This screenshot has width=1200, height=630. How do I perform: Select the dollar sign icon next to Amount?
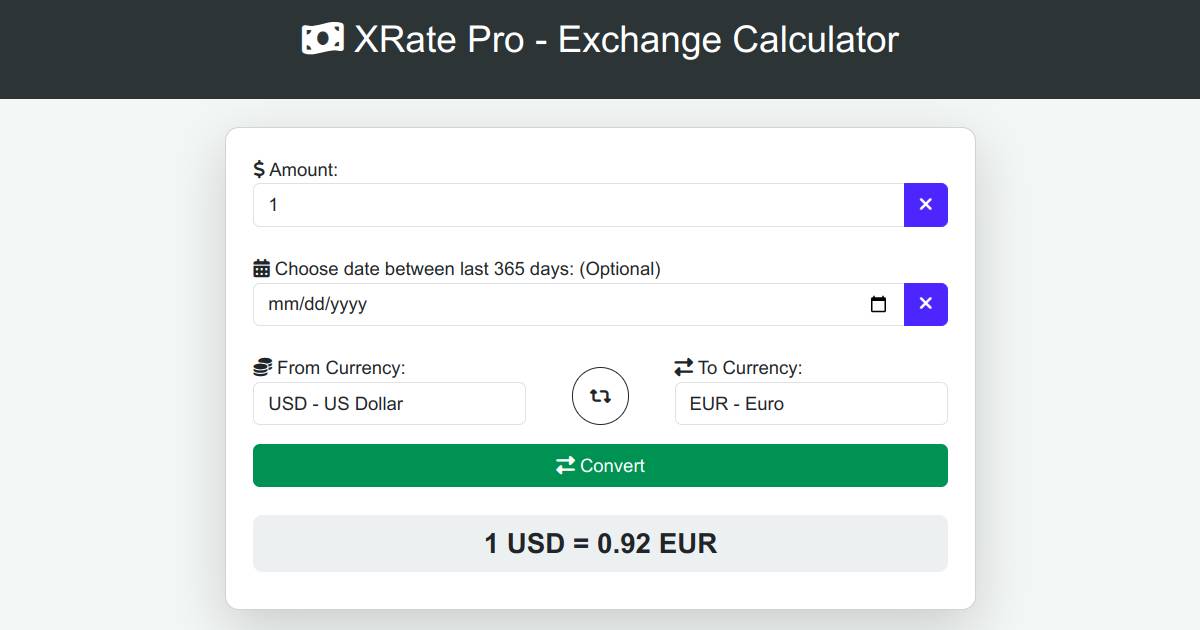click(x=259, y=169)
